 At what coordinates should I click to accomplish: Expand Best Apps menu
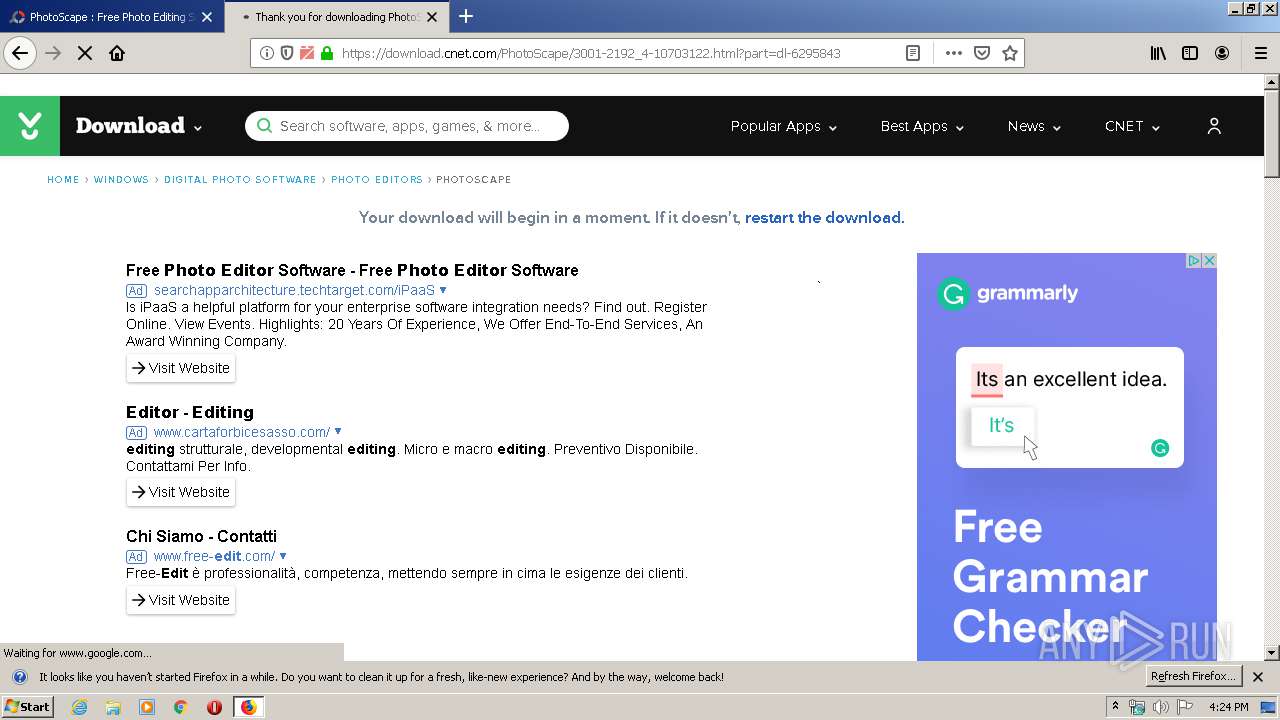tap(922, 126)
